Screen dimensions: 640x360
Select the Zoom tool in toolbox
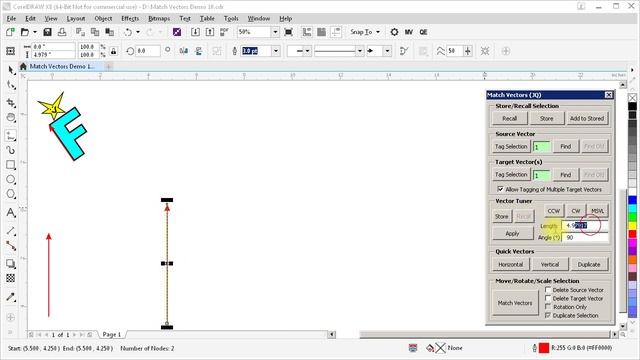point(11,118)
